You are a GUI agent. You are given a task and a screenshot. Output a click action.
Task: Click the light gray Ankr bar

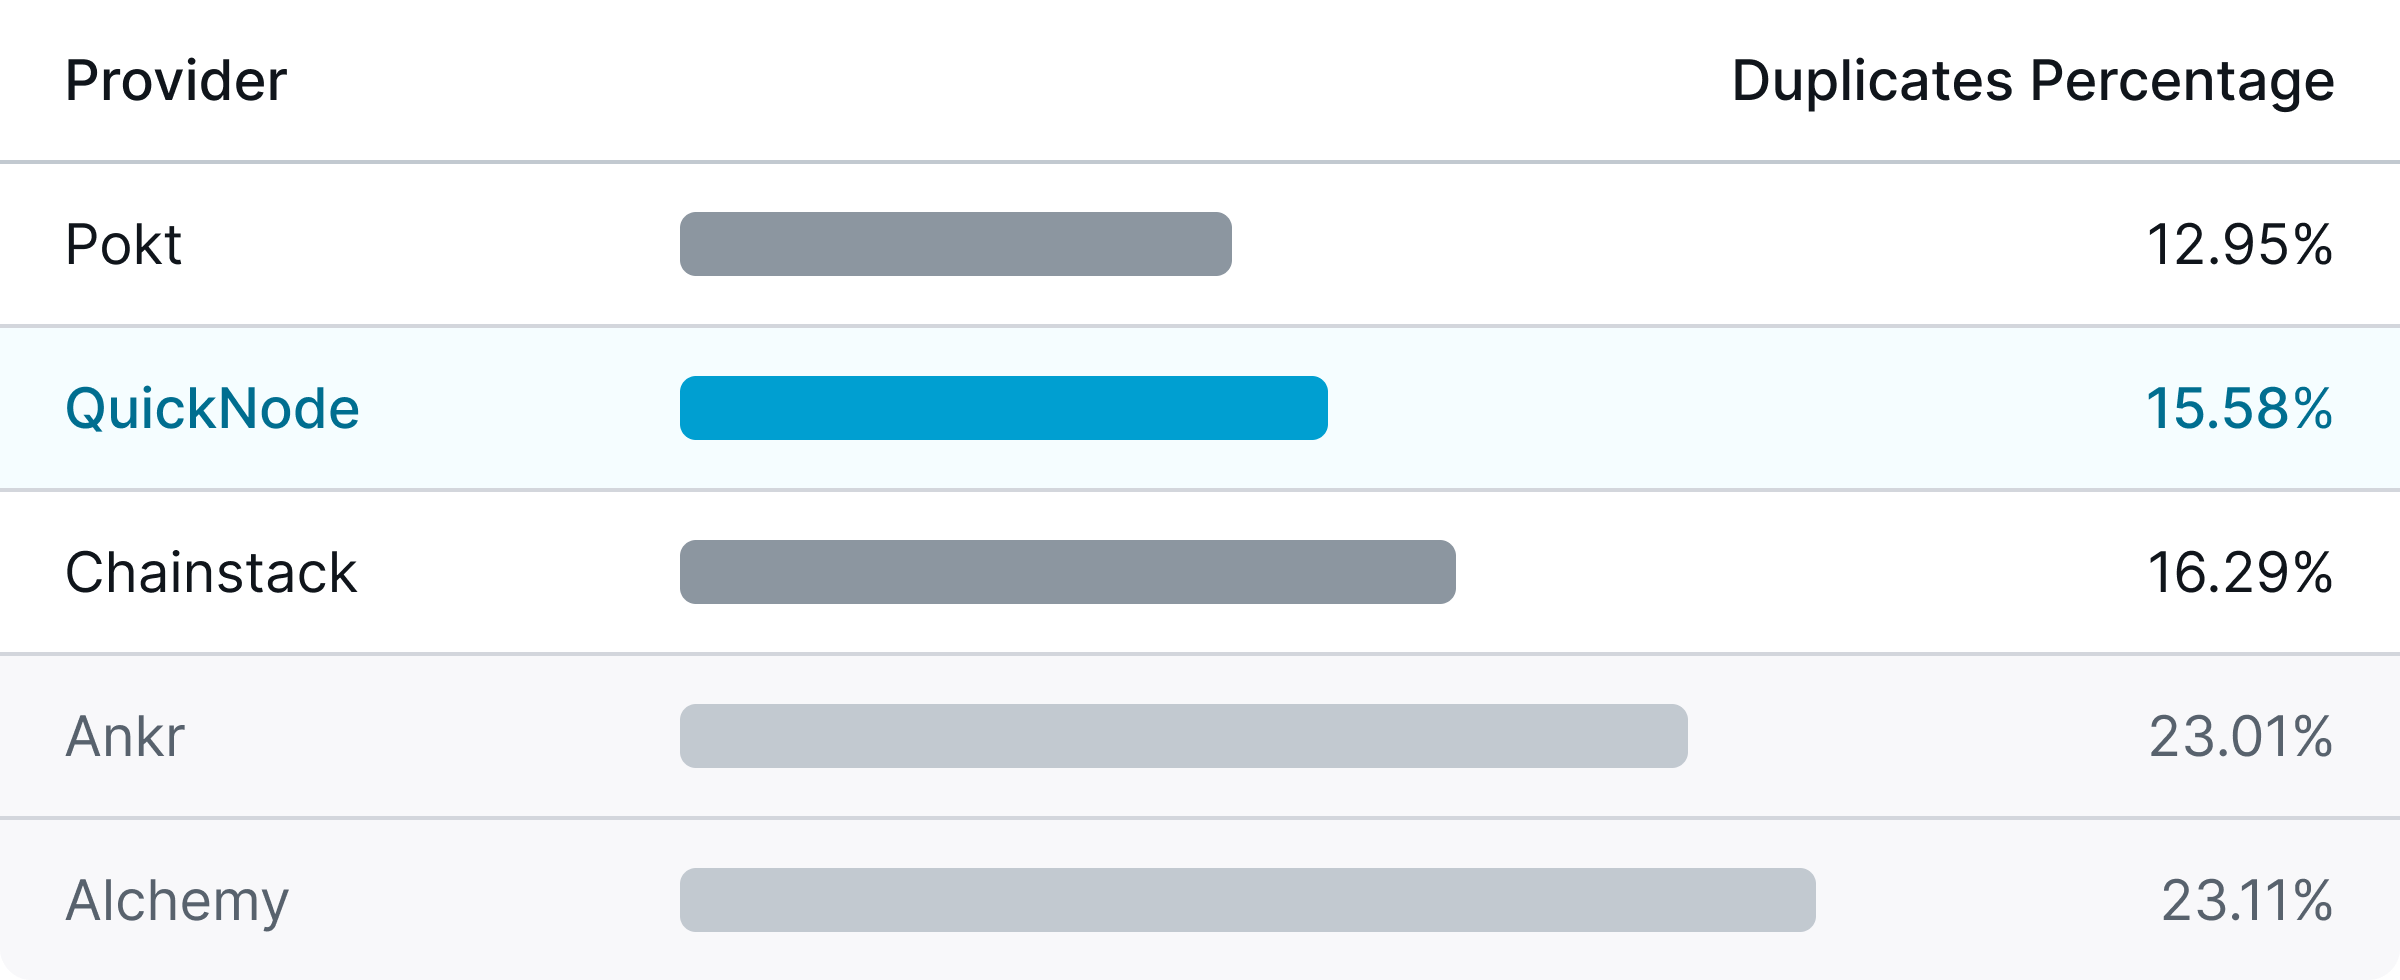(1184, 736)
